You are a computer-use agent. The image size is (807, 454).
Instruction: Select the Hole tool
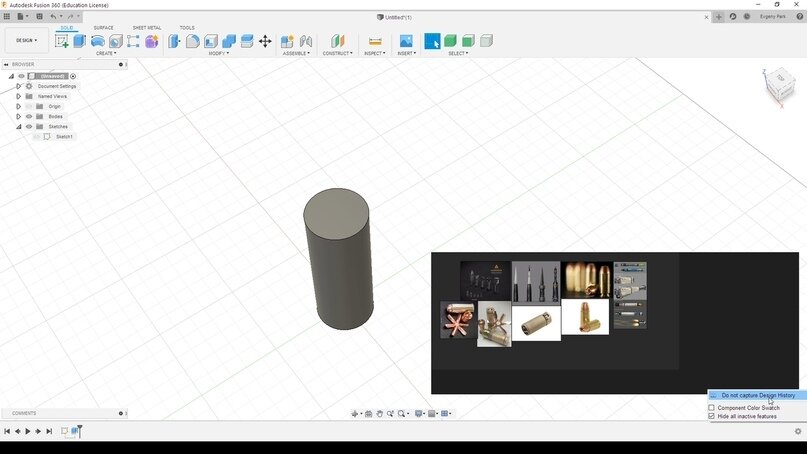pos(115,41)
